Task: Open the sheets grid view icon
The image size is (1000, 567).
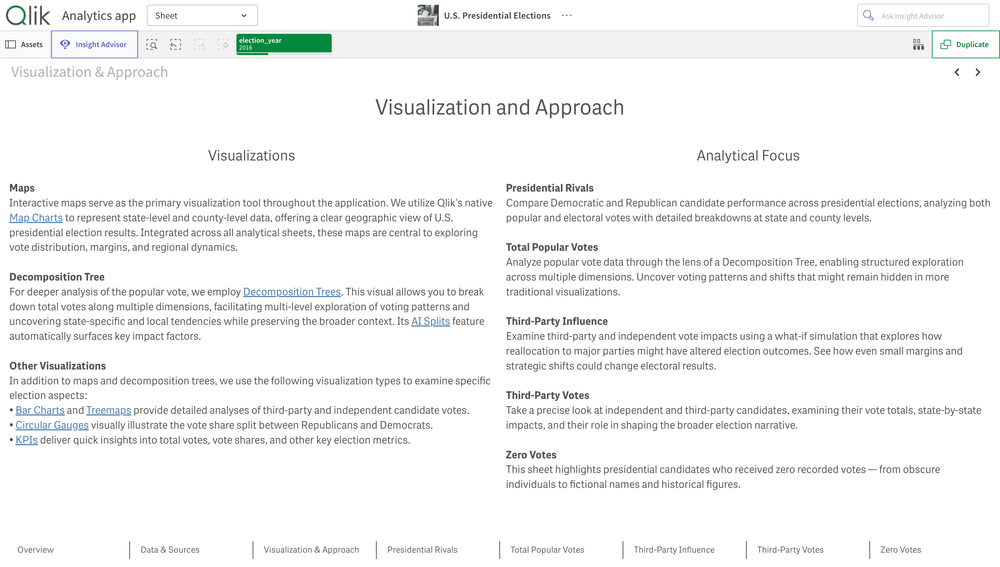Action: click(918, 45)
